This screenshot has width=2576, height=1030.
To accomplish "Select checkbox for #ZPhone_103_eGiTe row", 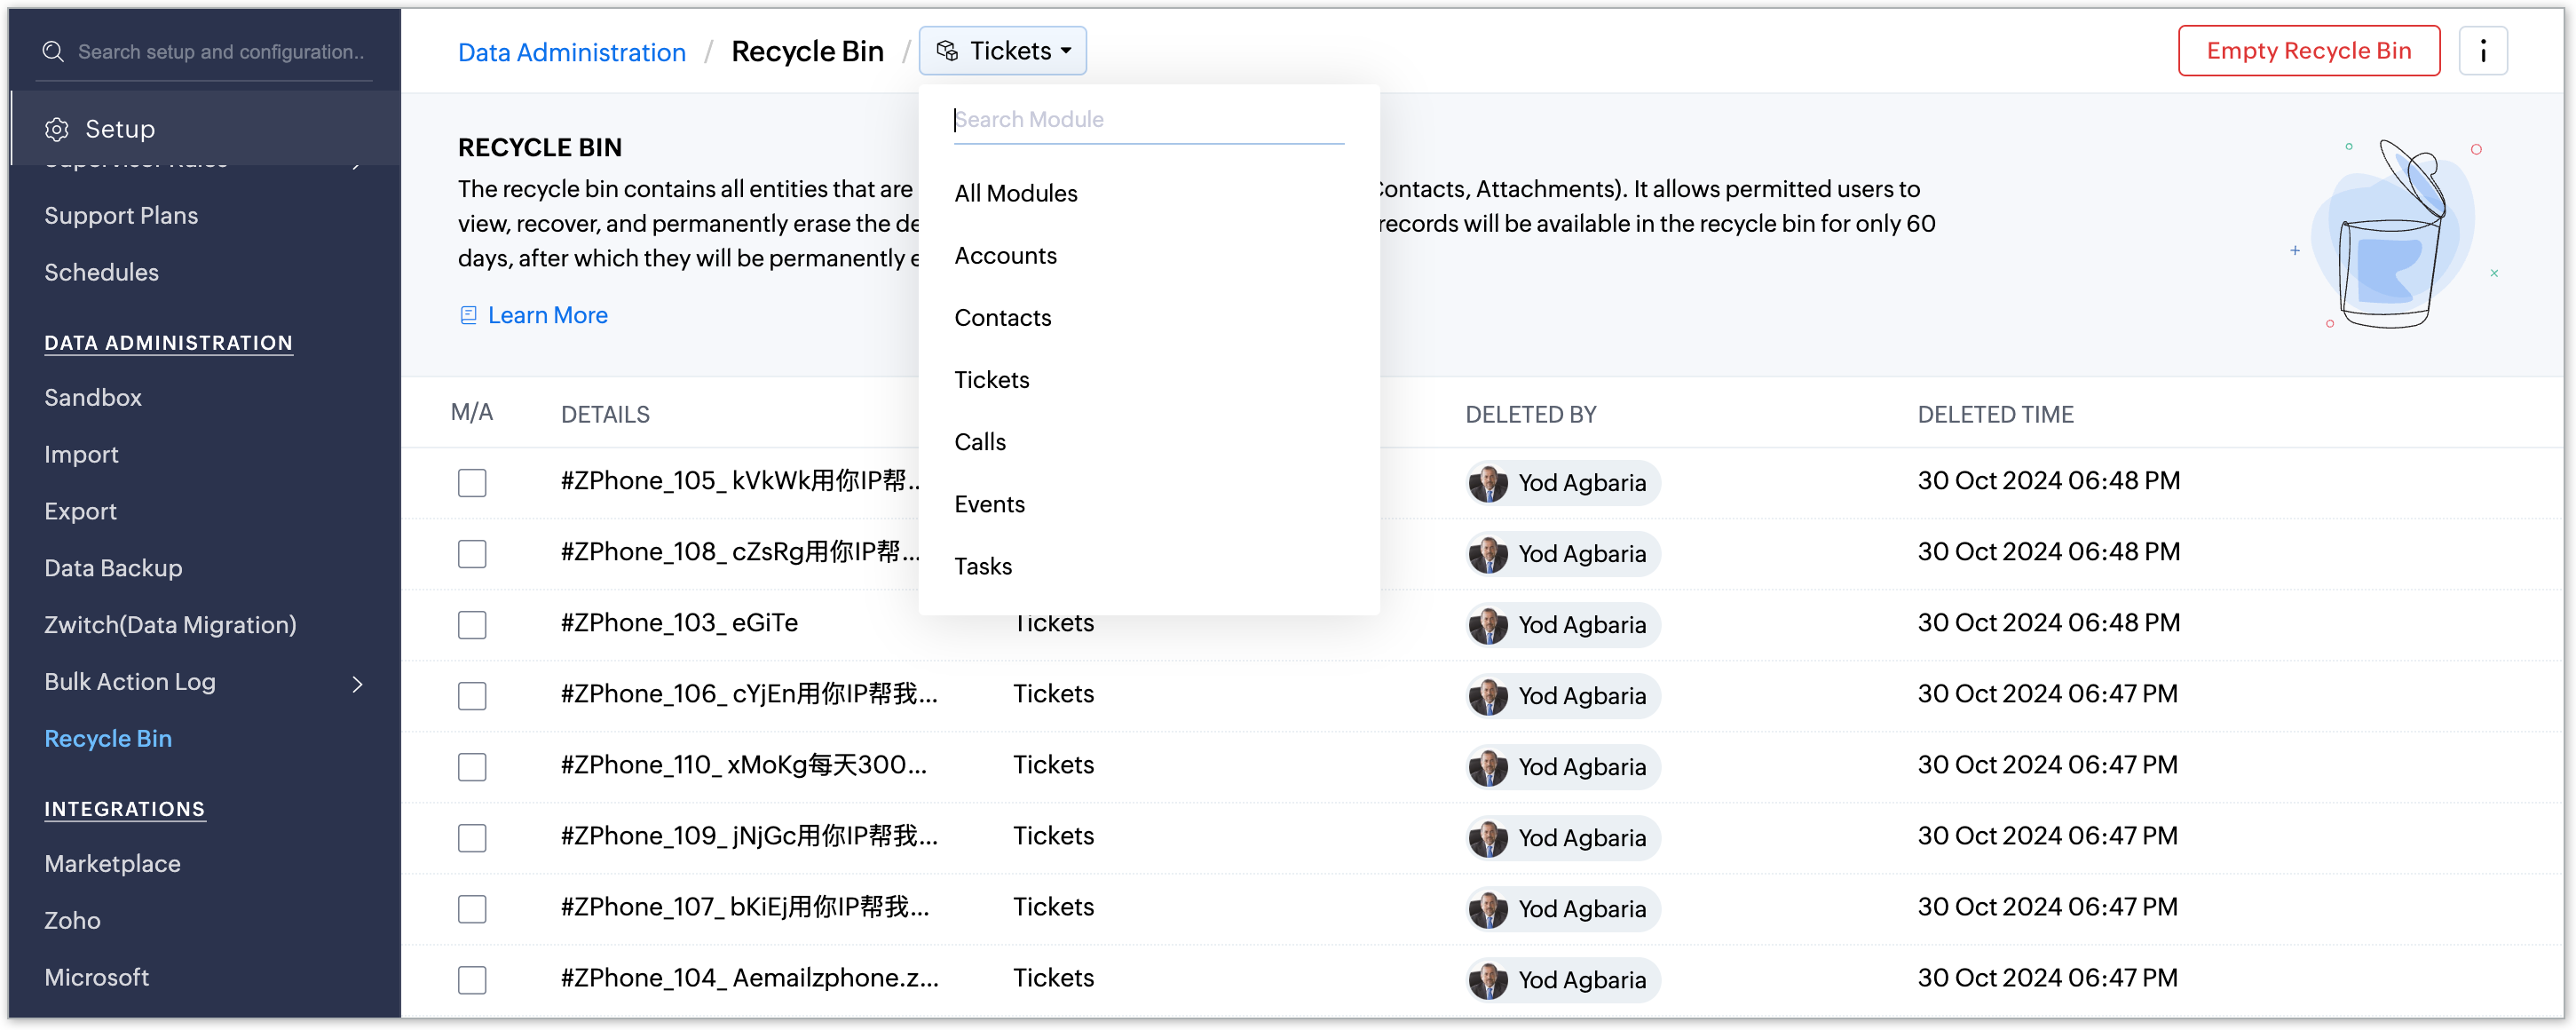I will pos(472,625).
